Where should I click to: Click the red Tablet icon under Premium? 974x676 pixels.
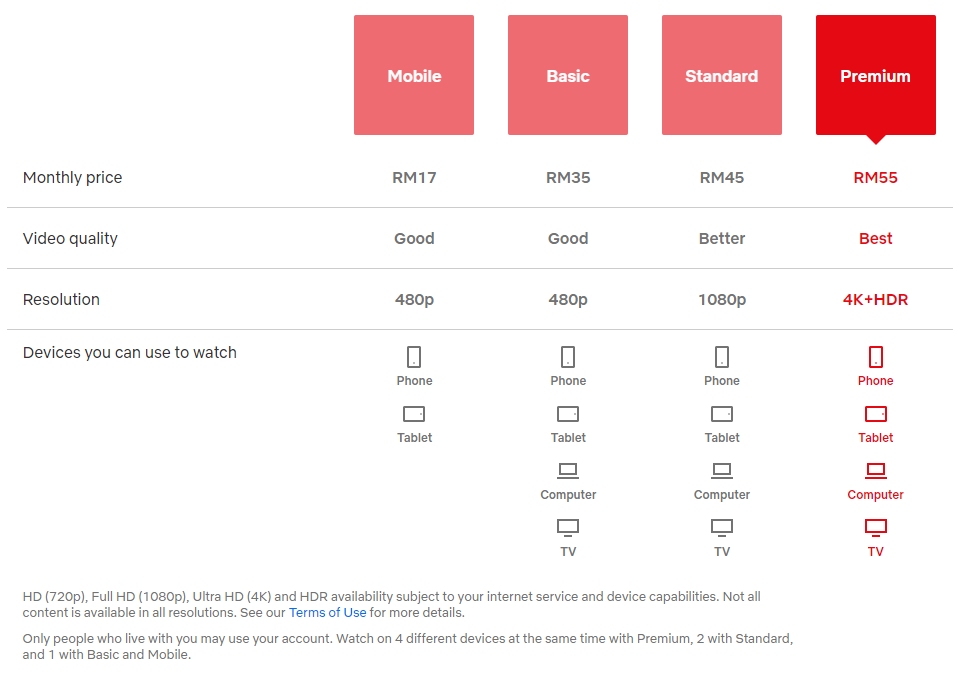coord(876,414)
